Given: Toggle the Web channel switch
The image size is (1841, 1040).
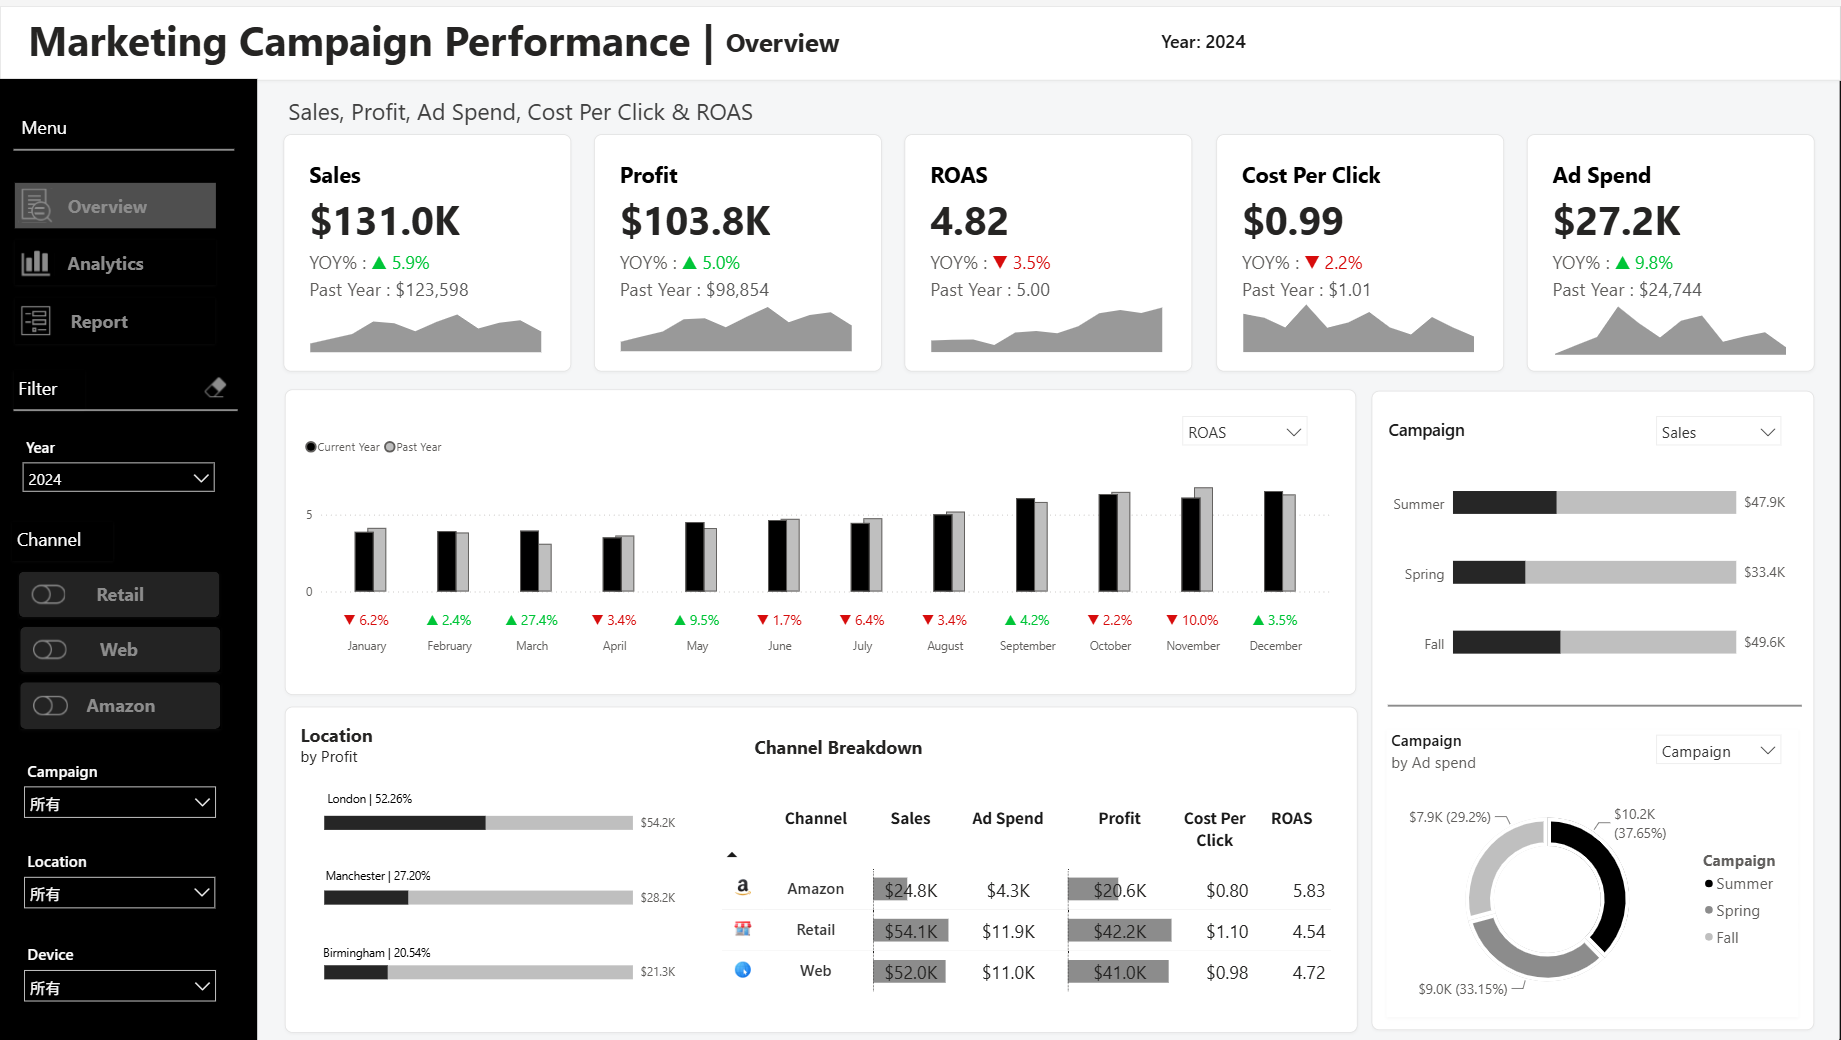Looking at the screenshot, I should [x=50, y=650].
